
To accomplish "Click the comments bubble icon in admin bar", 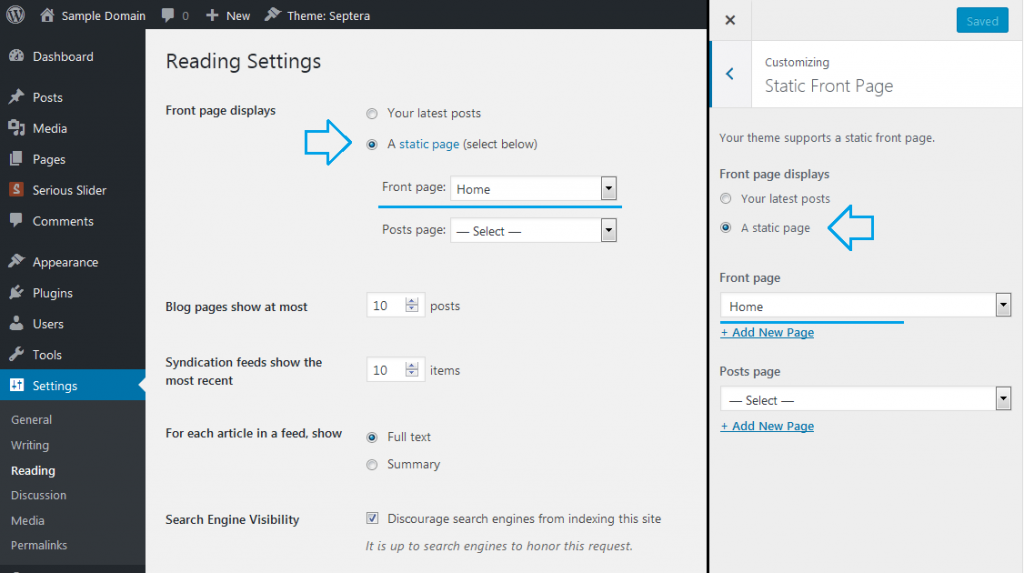I will [168, 15].
